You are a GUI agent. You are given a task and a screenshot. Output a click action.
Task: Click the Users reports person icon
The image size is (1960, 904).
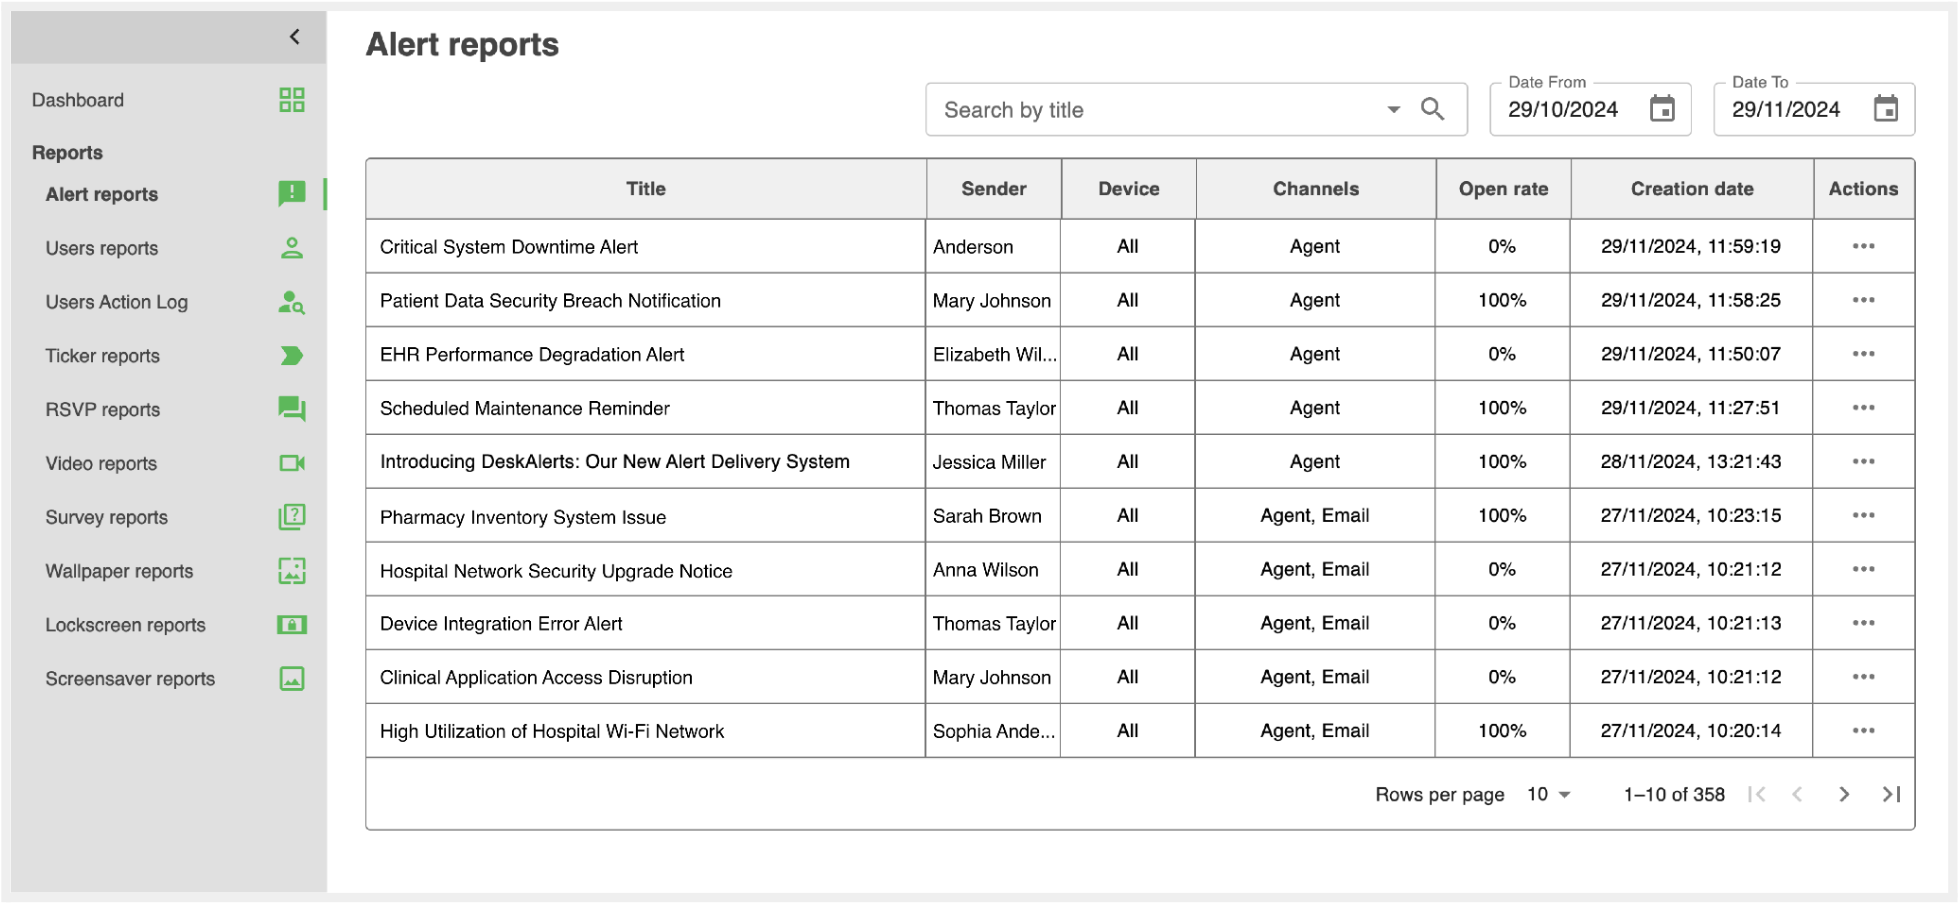(x=291, y=248)
